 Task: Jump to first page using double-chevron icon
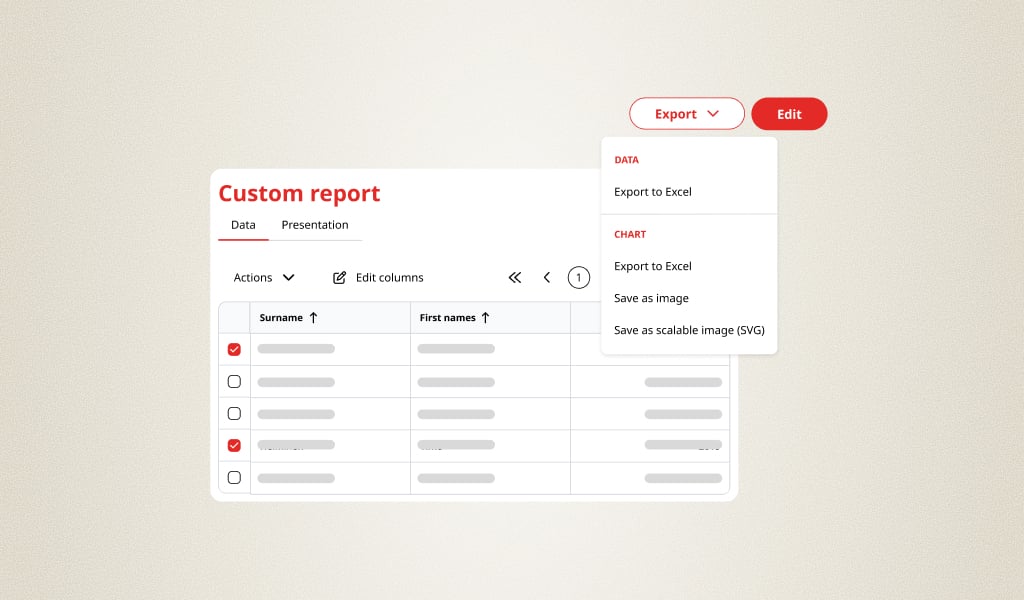click(x=515, y=277)
